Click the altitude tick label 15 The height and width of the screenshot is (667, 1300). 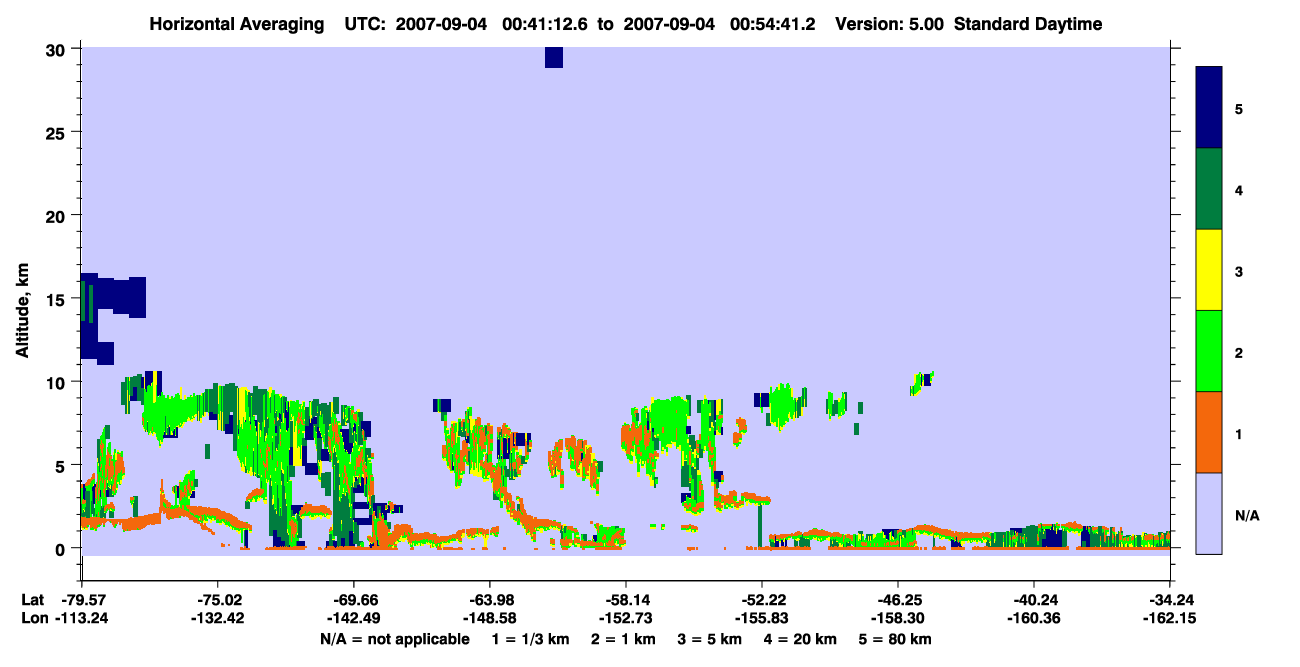58,298
